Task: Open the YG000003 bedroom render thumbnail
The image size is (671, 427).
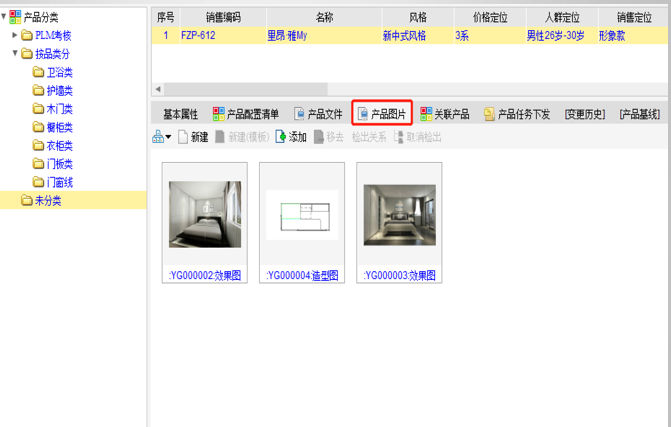Action: [x=400, y=215]
